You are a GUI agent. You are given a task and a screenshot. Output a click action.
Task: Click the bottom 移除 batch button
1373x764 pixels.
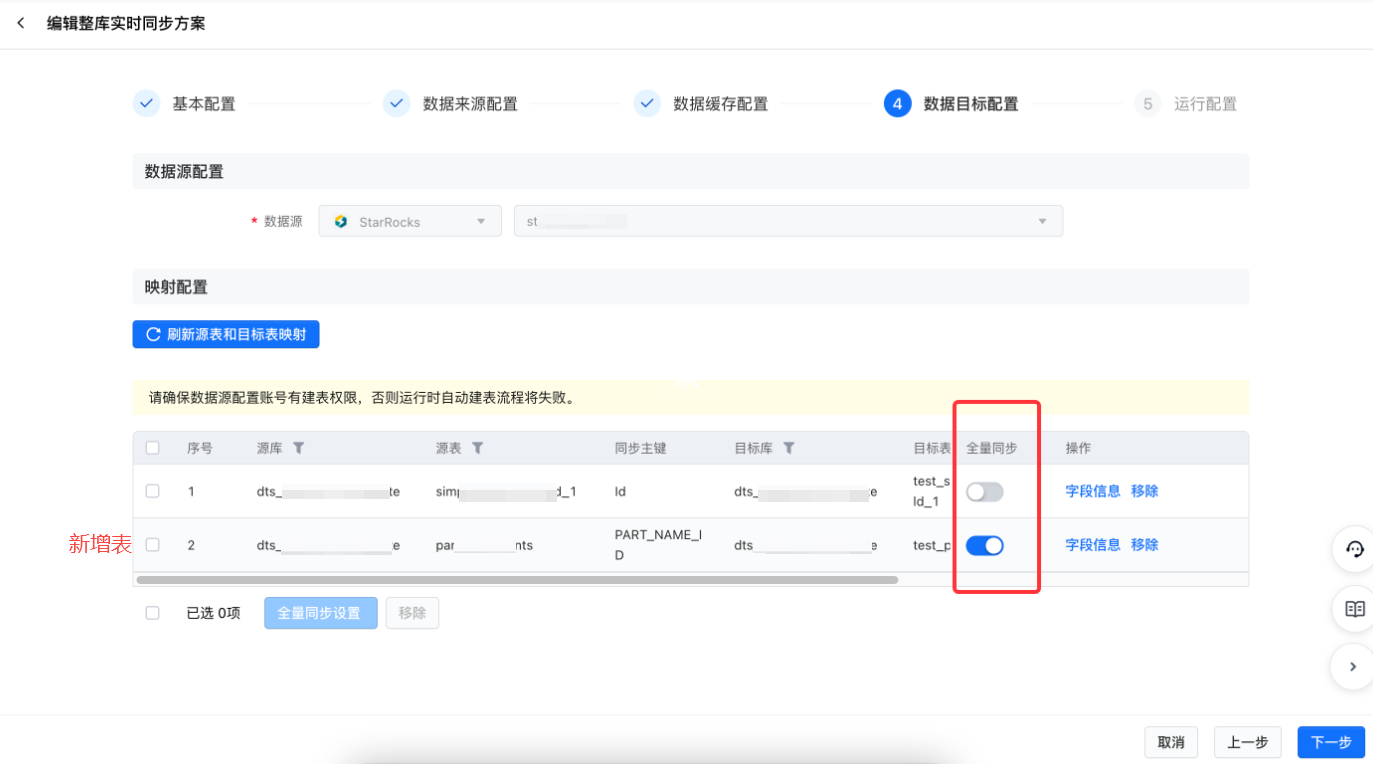(412, 613)
